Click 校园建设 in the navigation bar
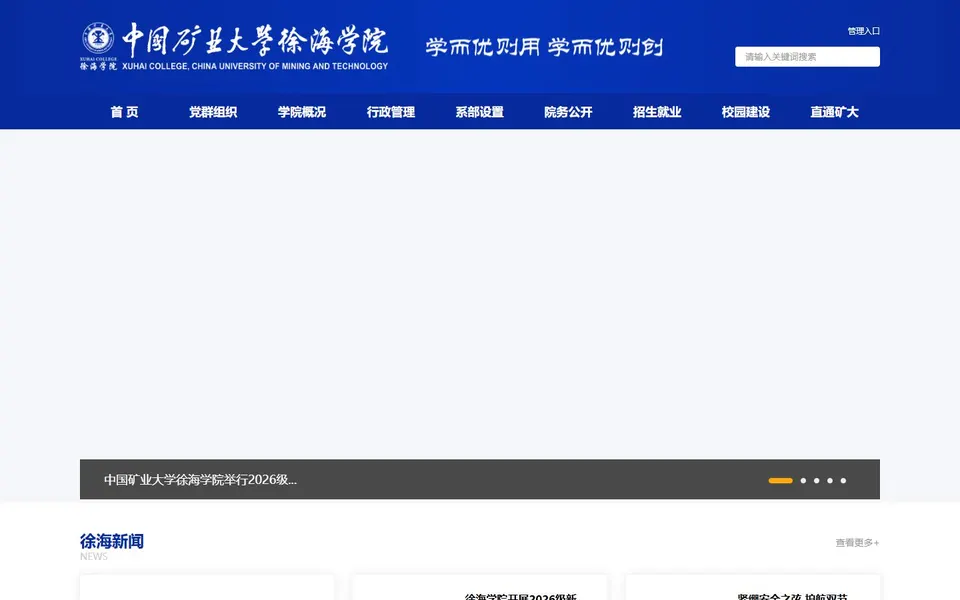 tap(746, 112)
